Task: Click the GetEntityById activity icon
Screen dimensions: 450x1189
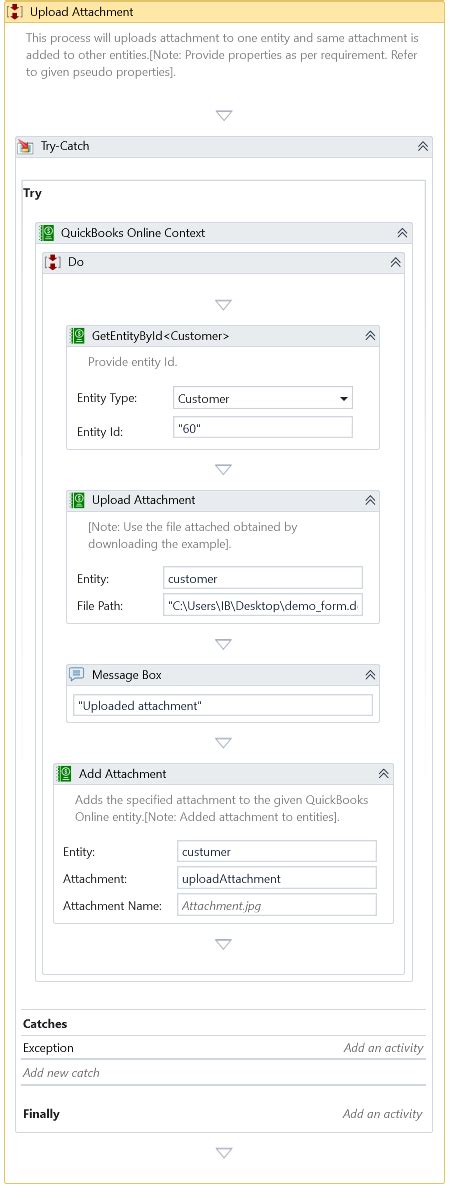Action: pos(77,336)
